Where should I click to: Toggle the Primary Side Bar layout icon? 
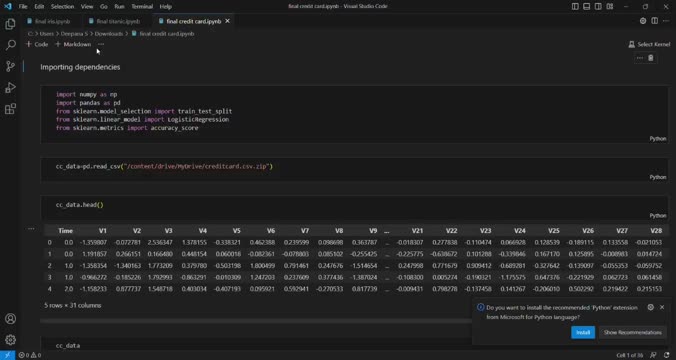tap(575, 6)
